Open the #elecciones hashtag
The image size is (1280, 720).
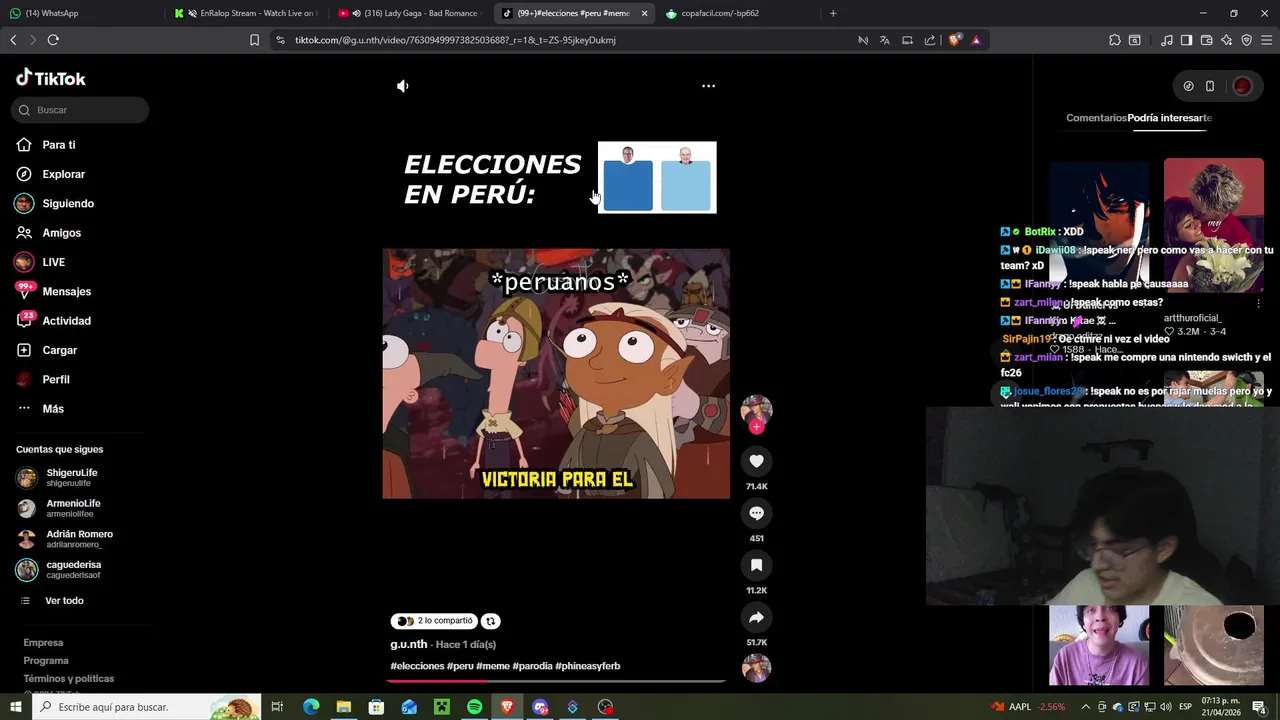pos(417,666)
